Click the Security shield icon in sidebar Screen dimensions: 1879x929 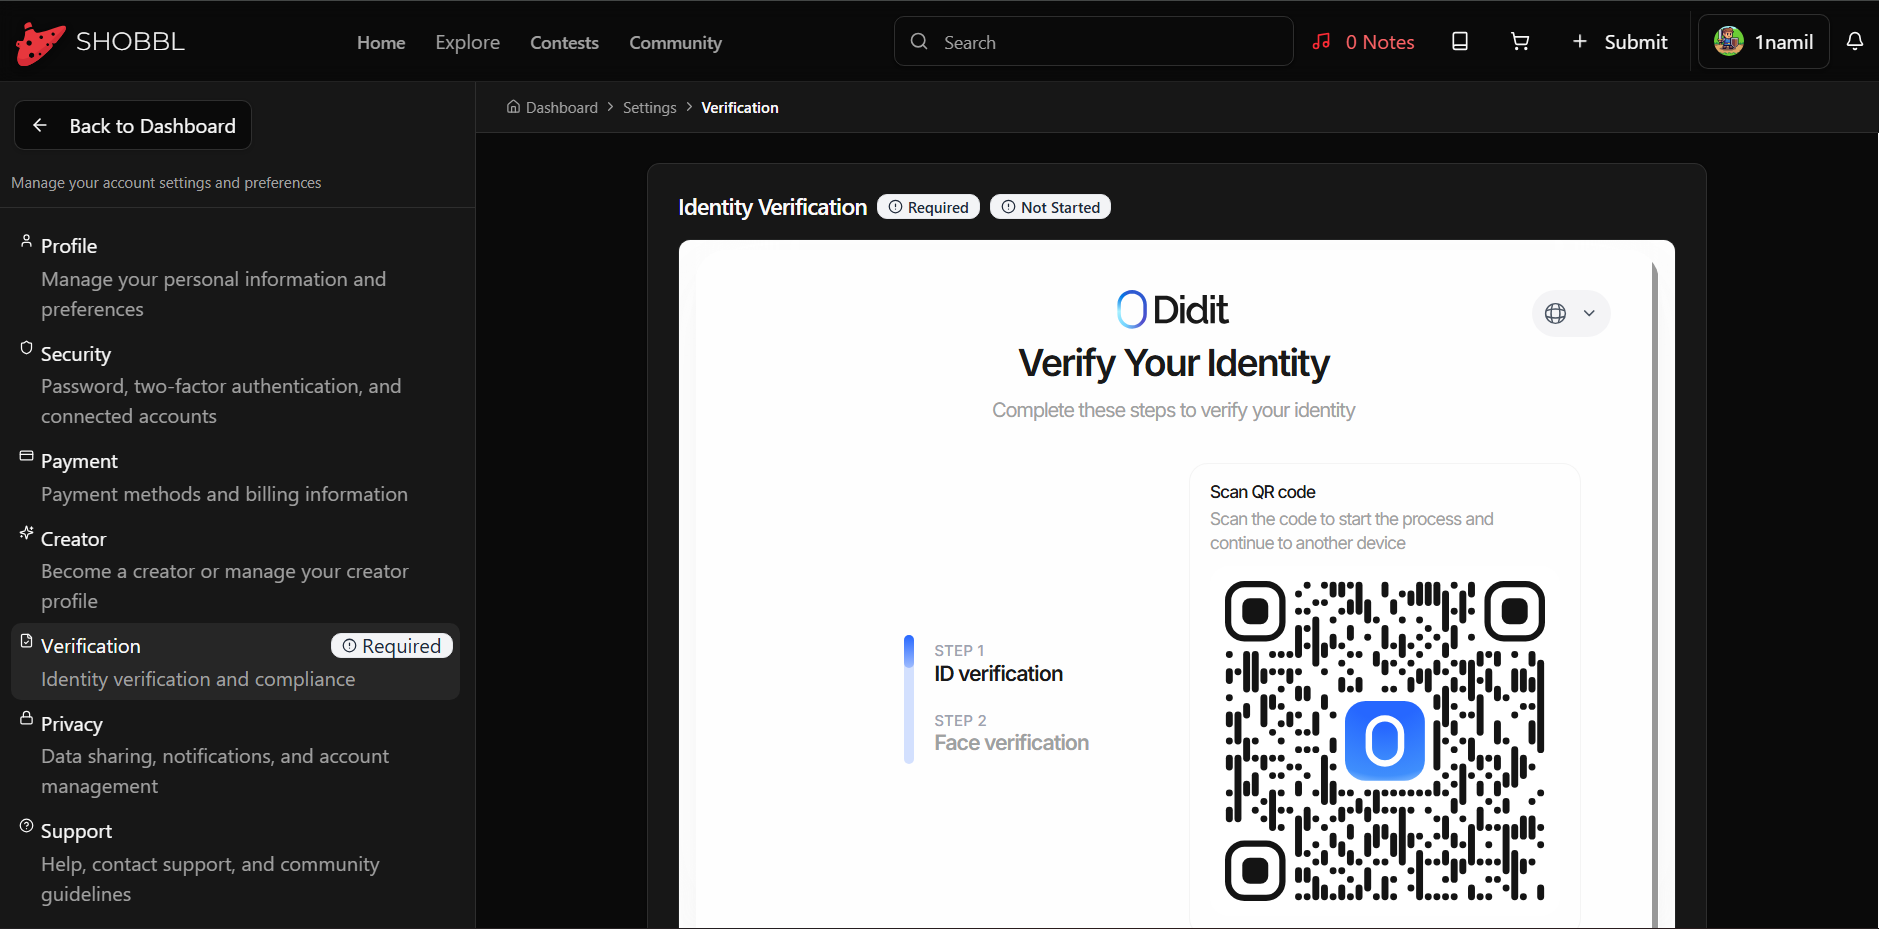pos(24,347)
